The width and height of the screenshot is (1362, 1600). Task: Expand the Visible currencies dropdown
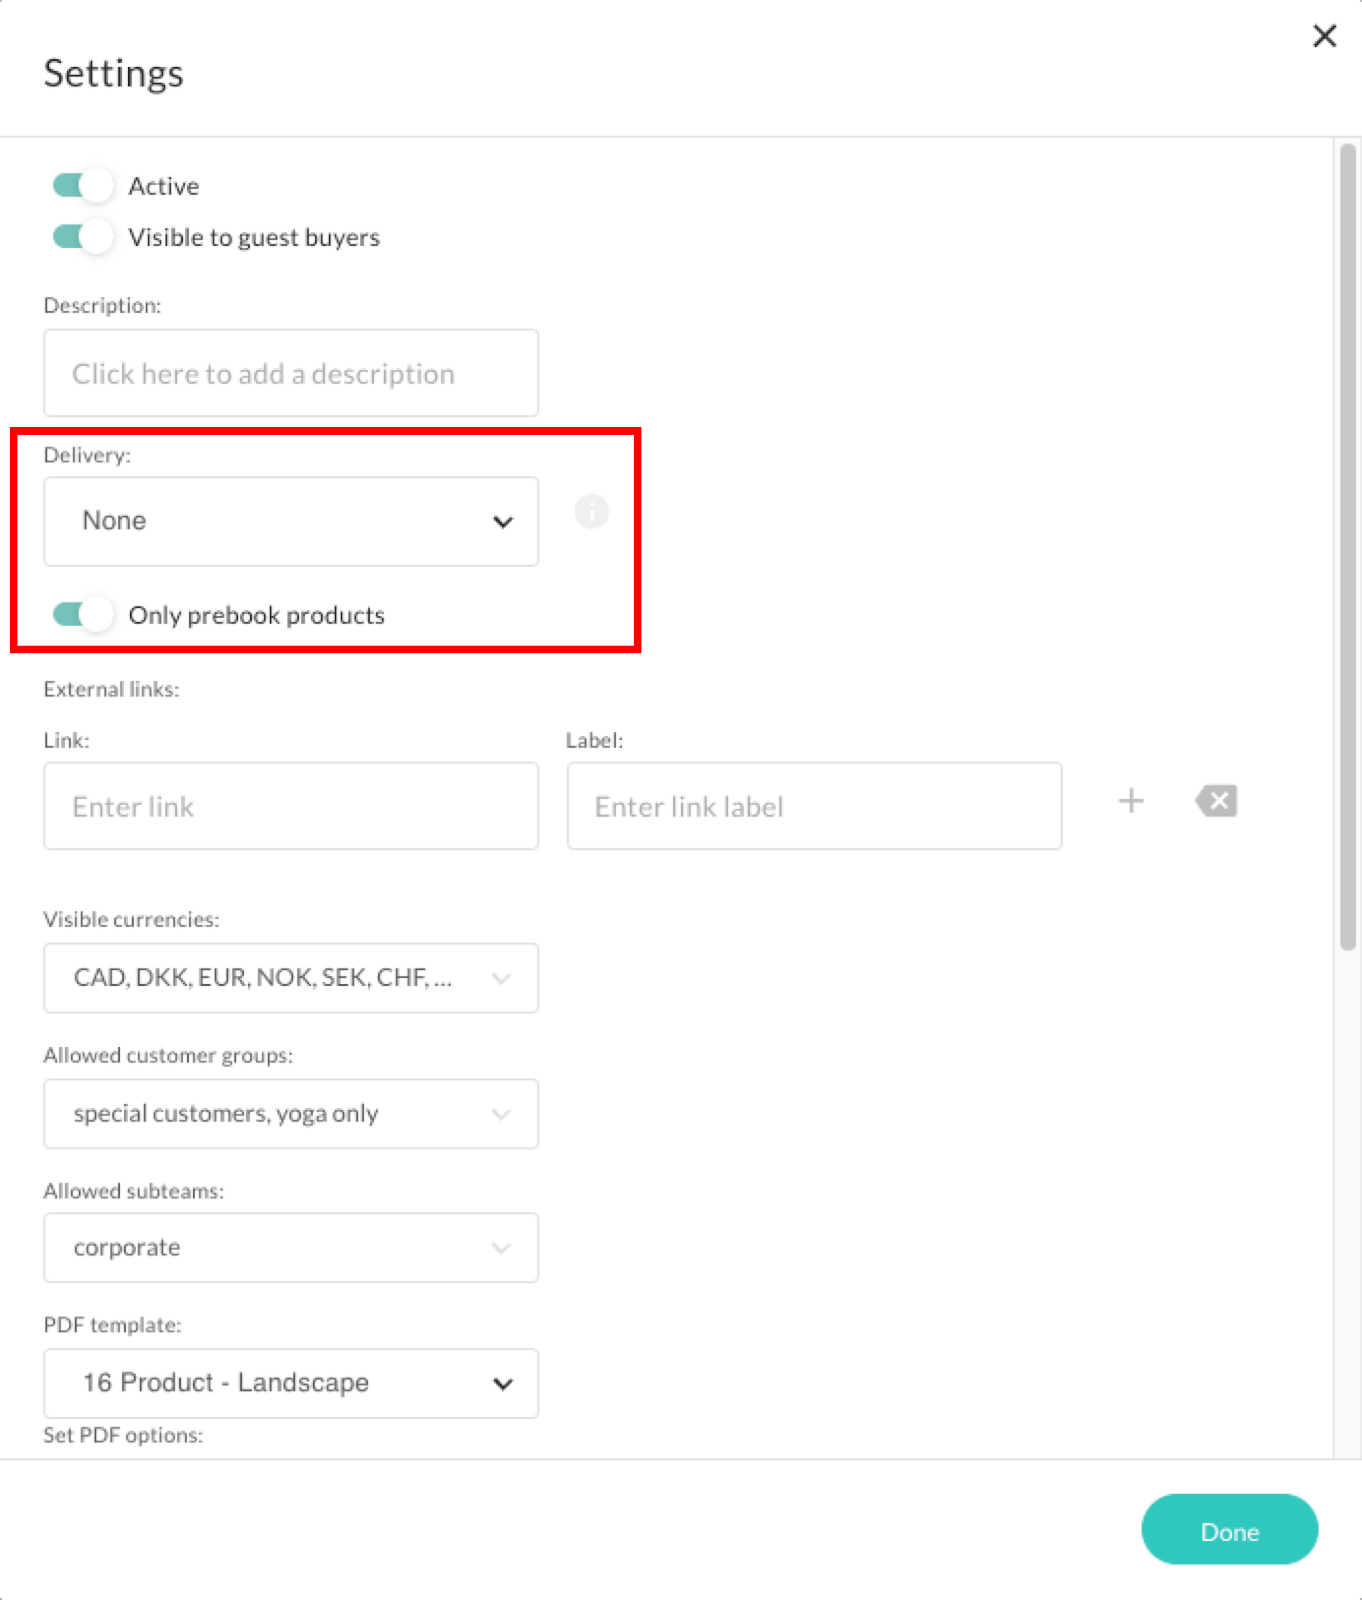pyautogui.click(x=291, y=978)
